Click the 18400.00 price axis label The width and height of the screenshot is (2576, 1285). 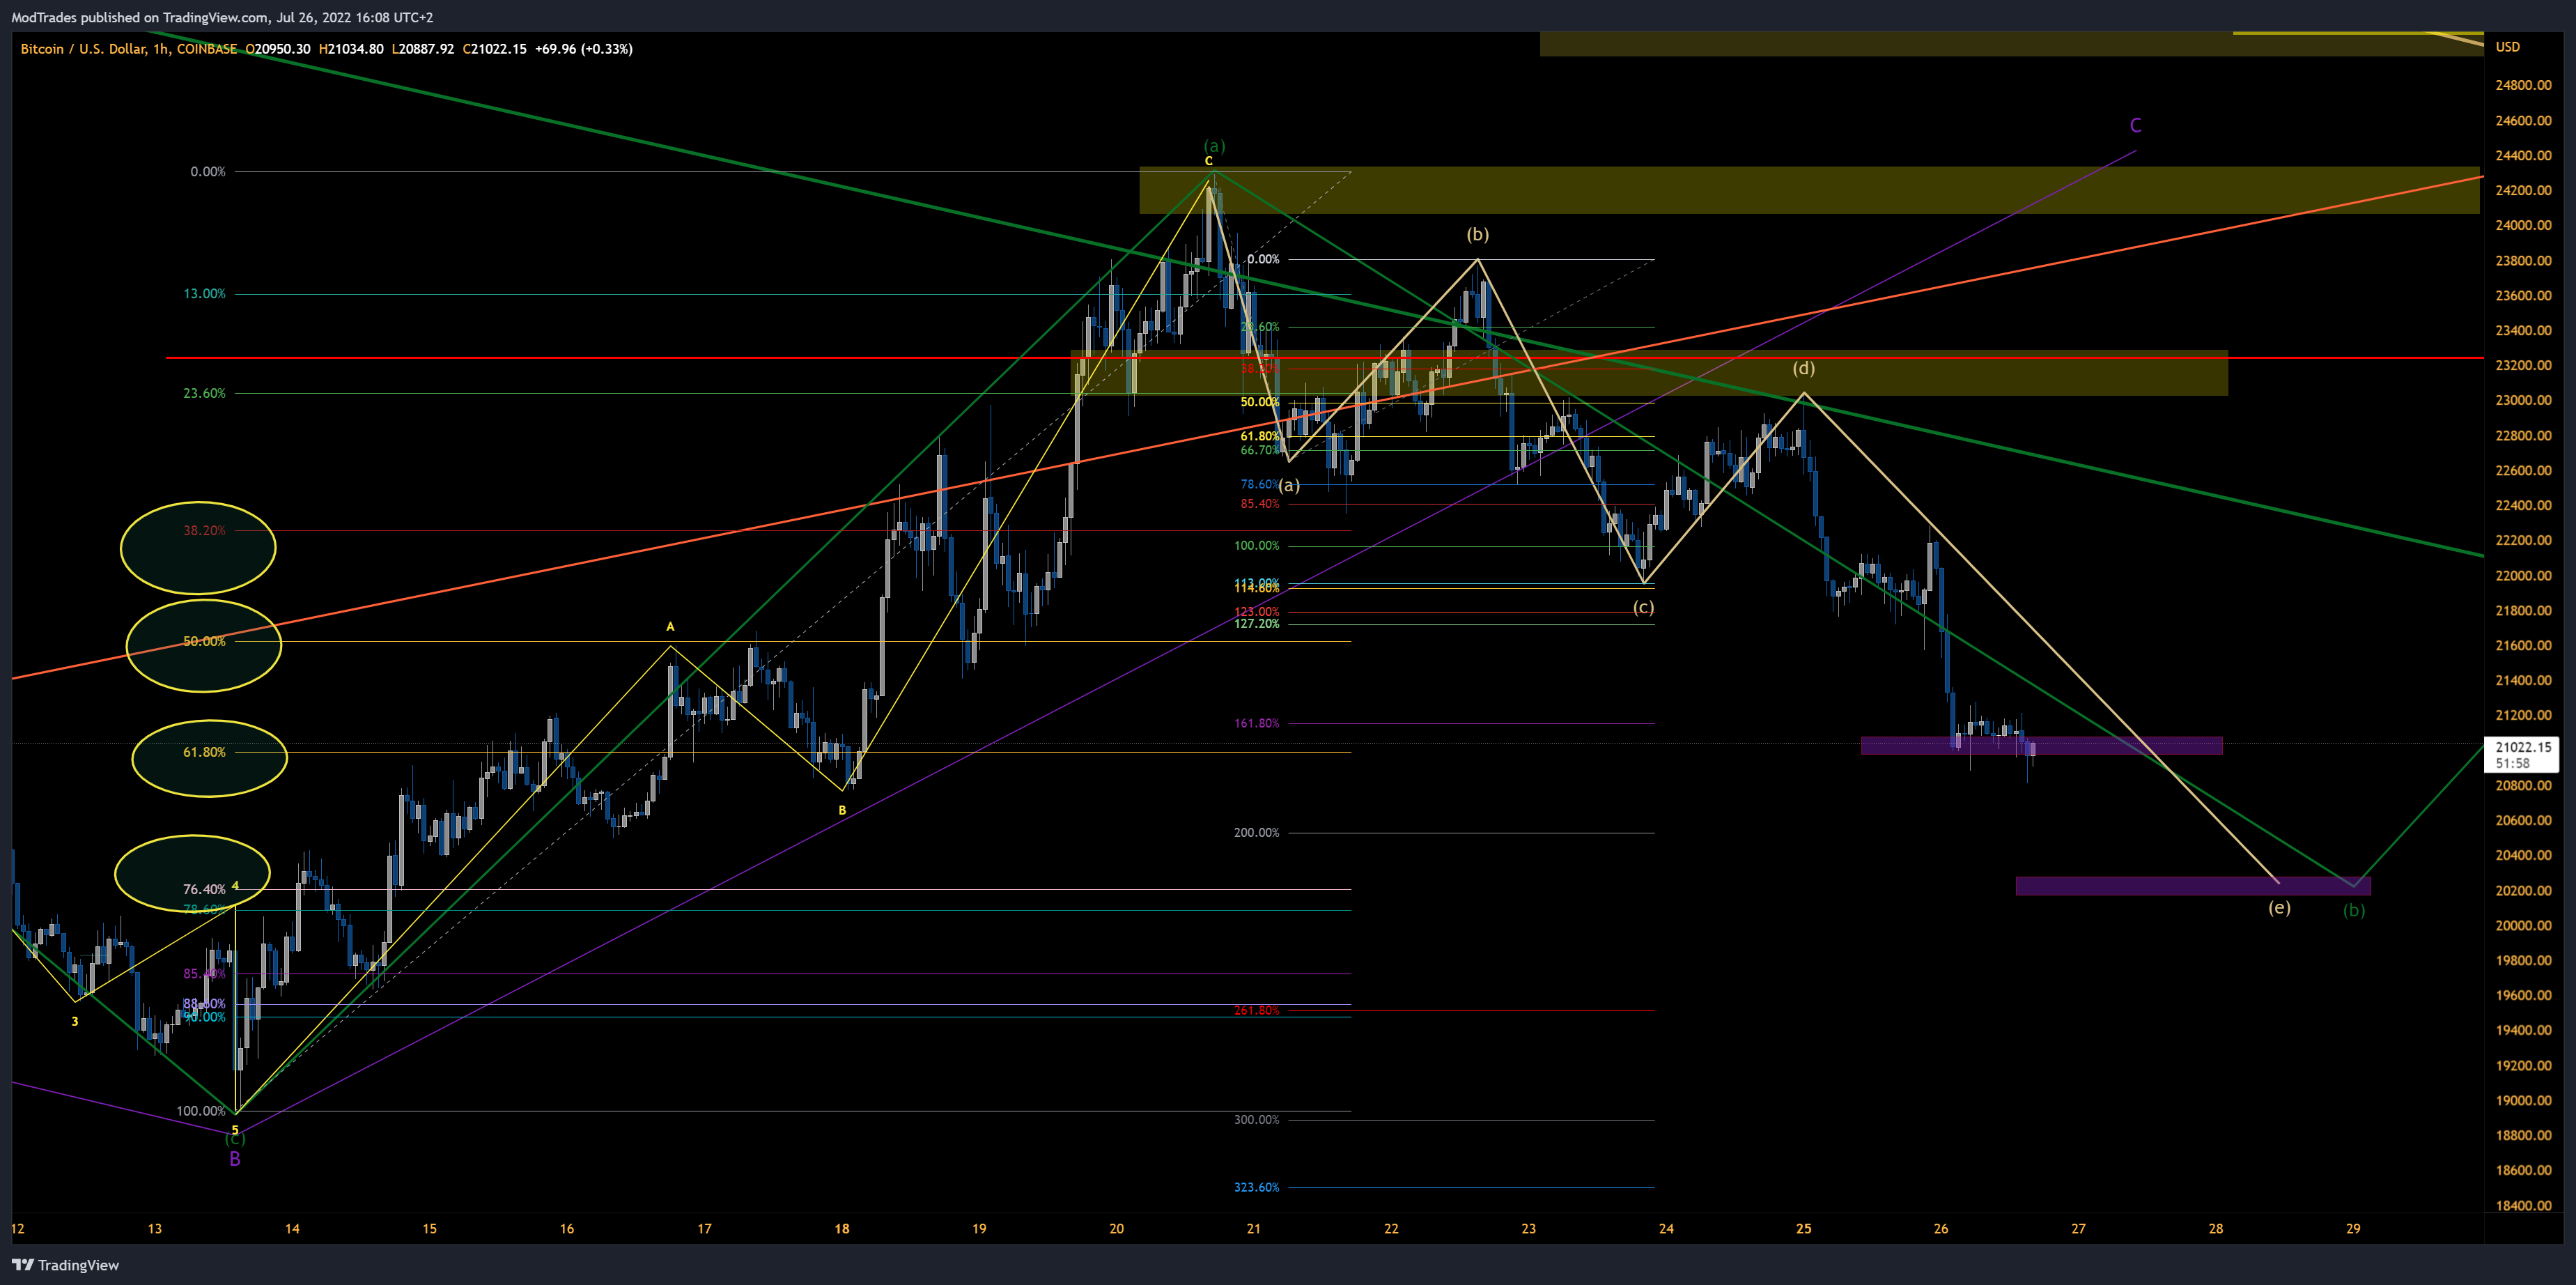pos(2523,1205)
